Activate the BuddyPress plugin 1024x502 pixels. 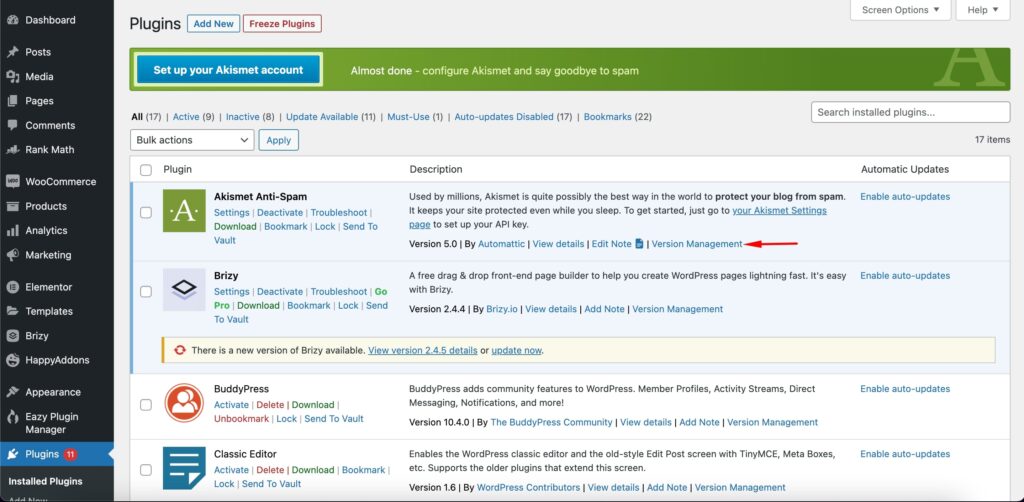point(231,405)
